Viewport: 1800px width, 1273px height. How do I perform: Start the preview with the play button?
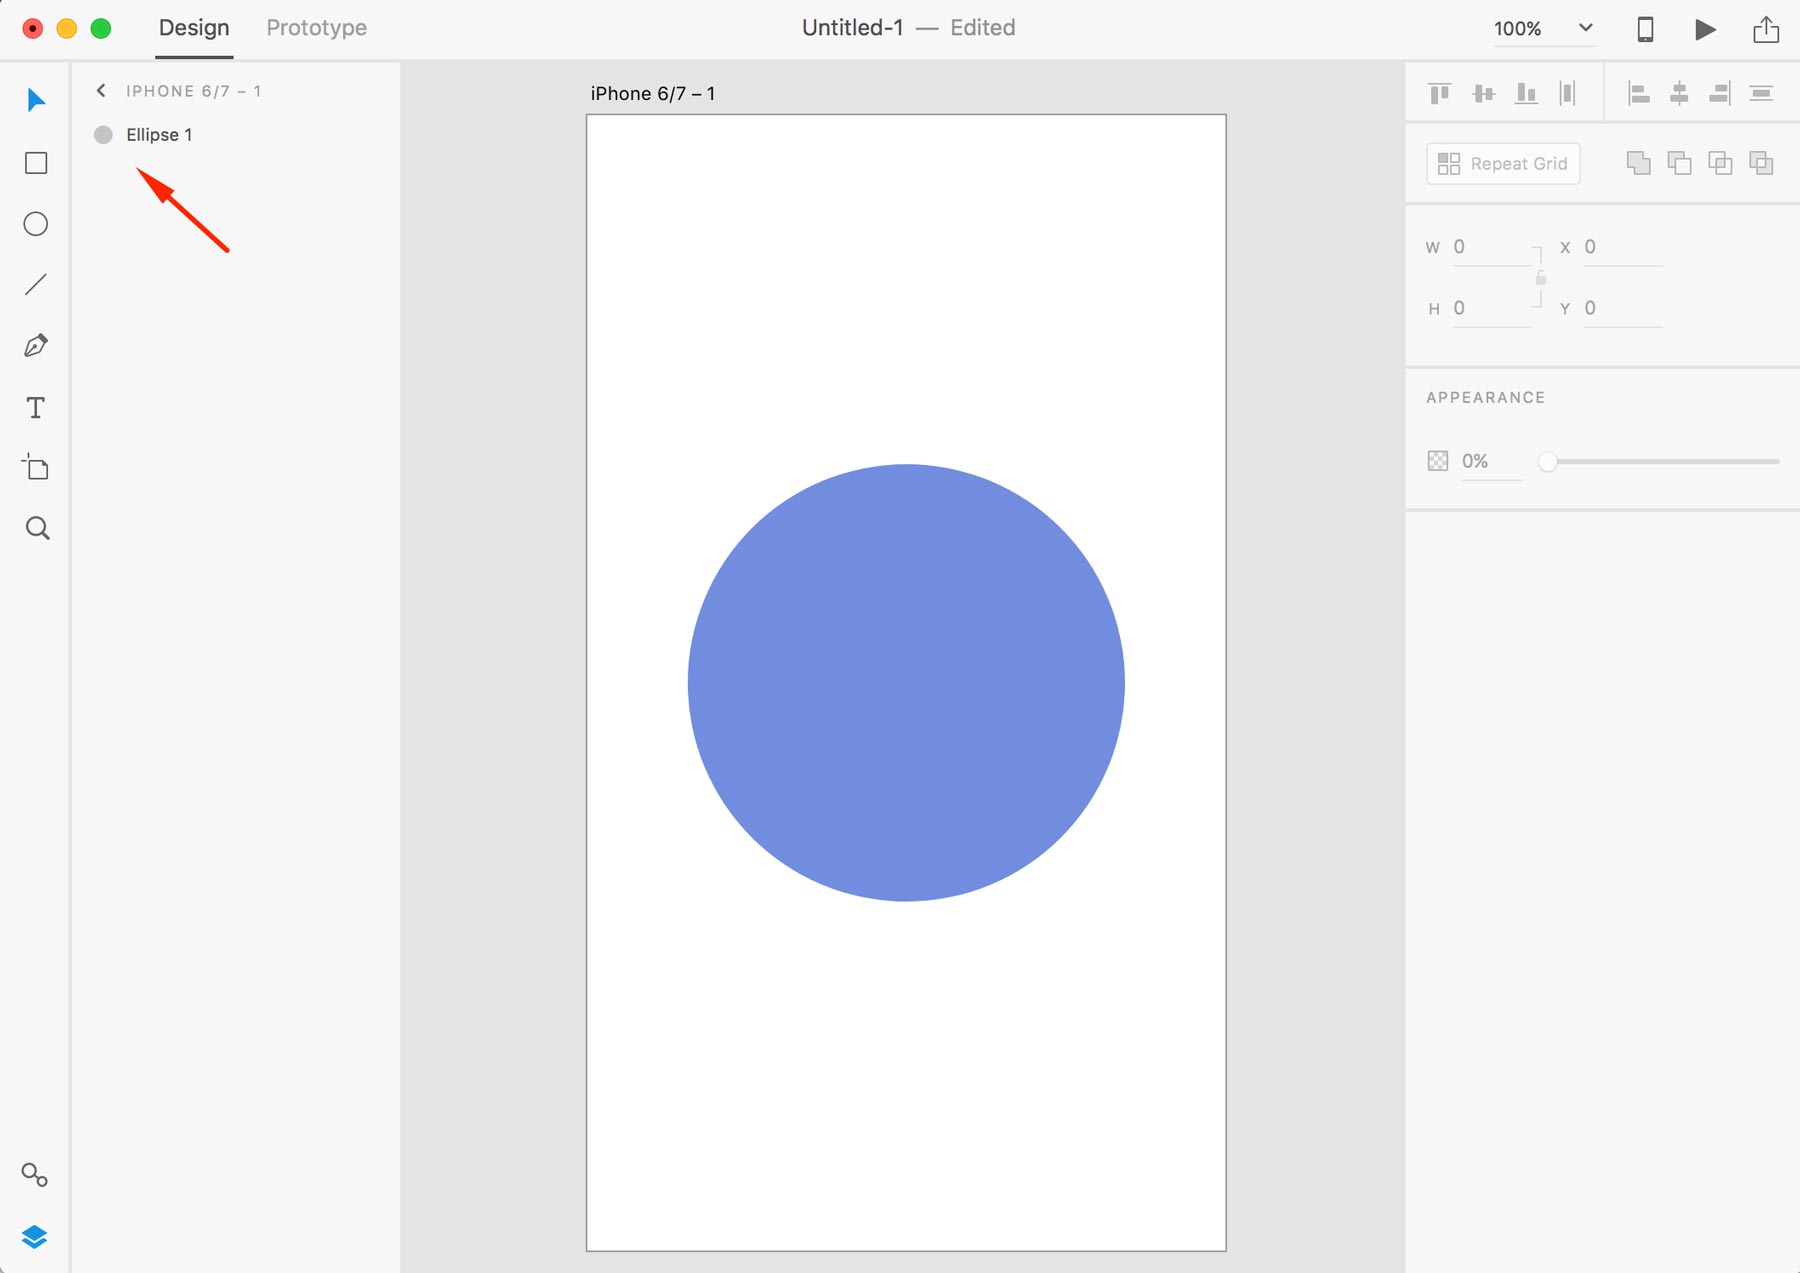1703,29
